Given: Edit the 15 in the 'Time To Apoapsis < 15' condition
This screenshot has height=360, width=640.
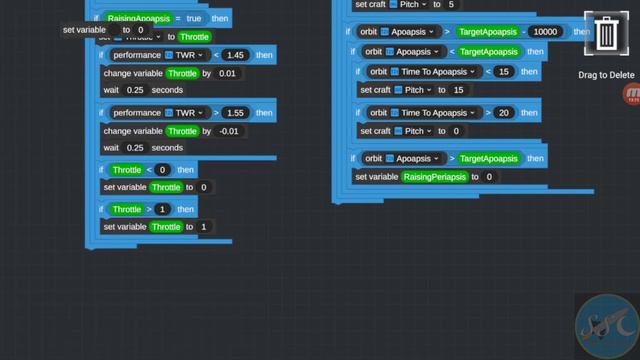Looking at the screenshot, I should 504,72.
